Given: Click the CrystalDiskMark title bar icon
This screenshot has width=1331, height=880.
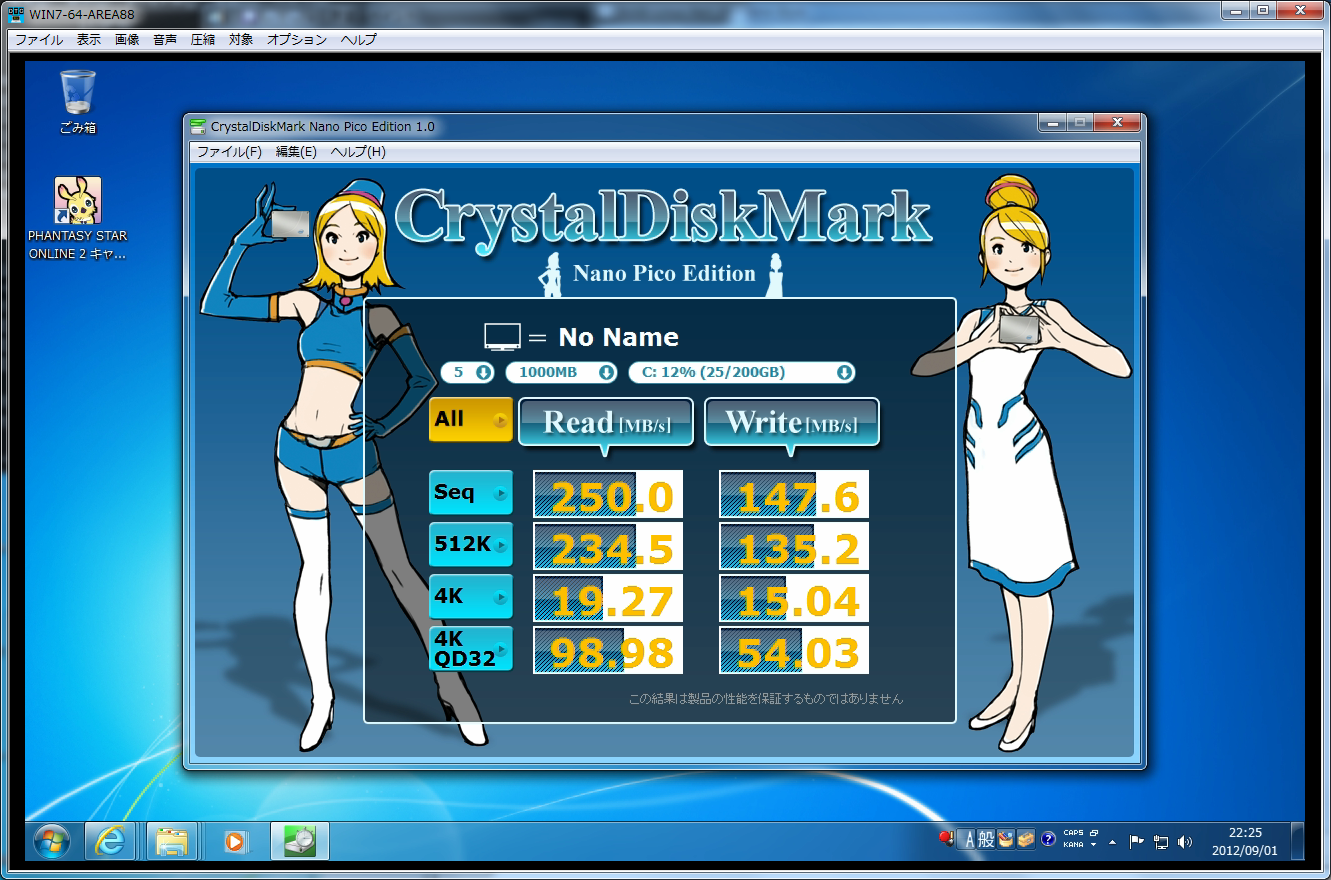Looking at the screenshot, I should tap(198, 126).
